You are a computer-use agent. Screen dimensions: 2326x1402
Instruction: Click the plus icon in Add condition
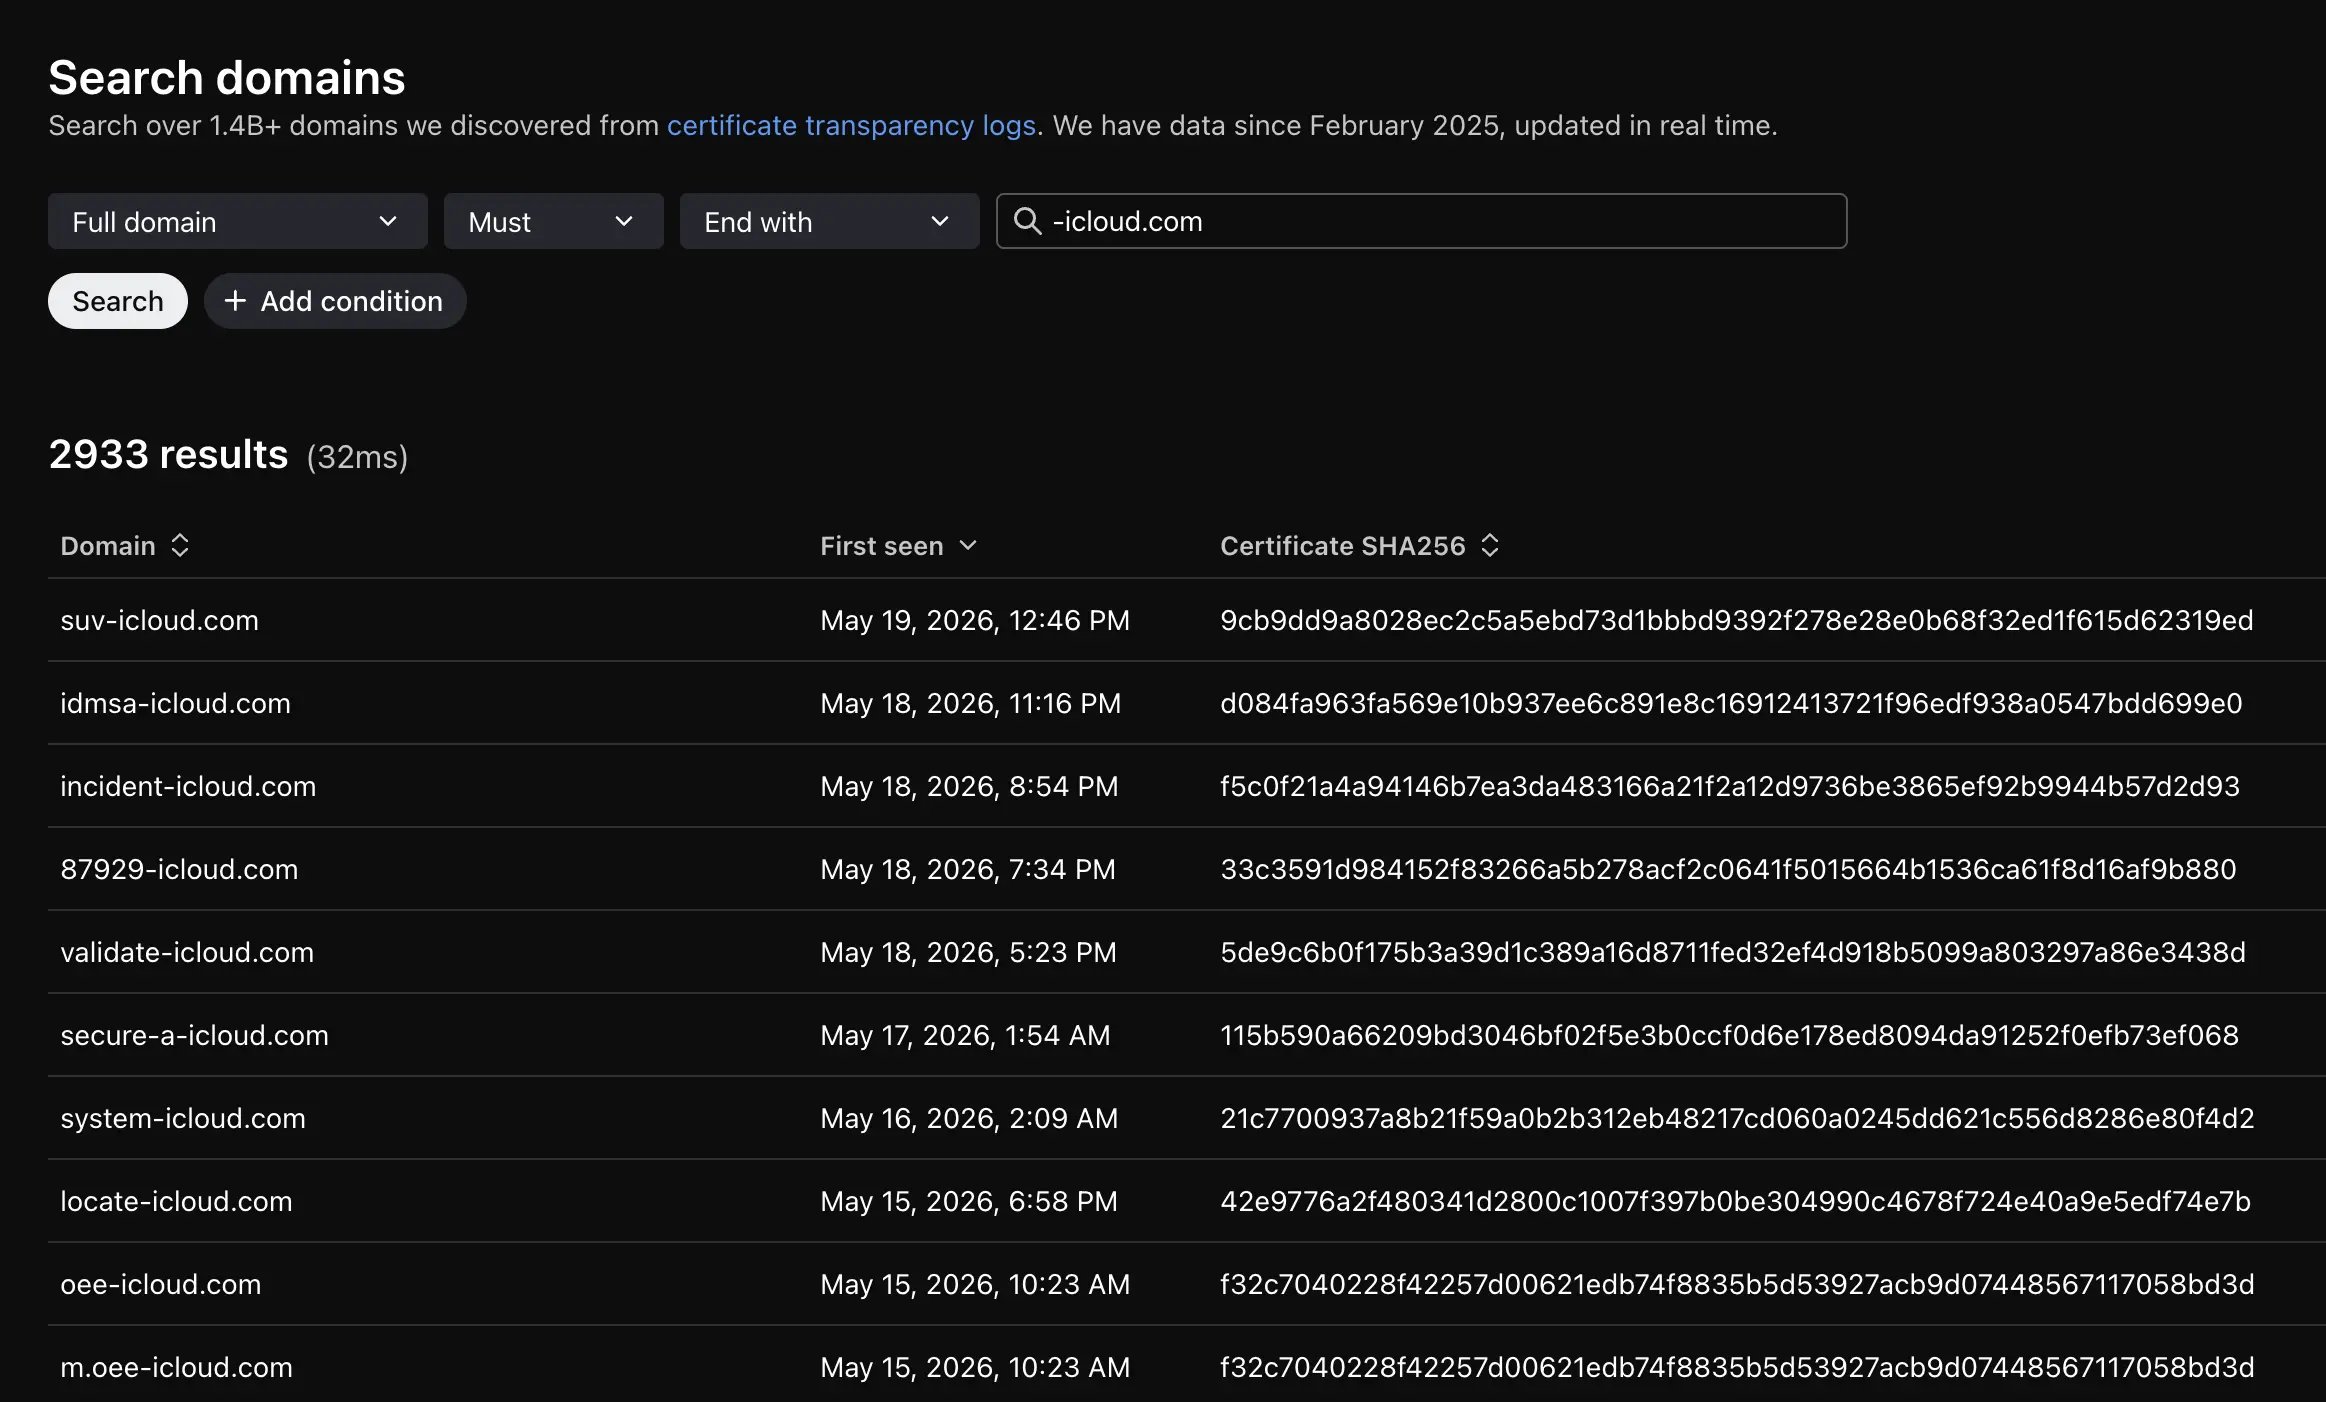(235, 301)
